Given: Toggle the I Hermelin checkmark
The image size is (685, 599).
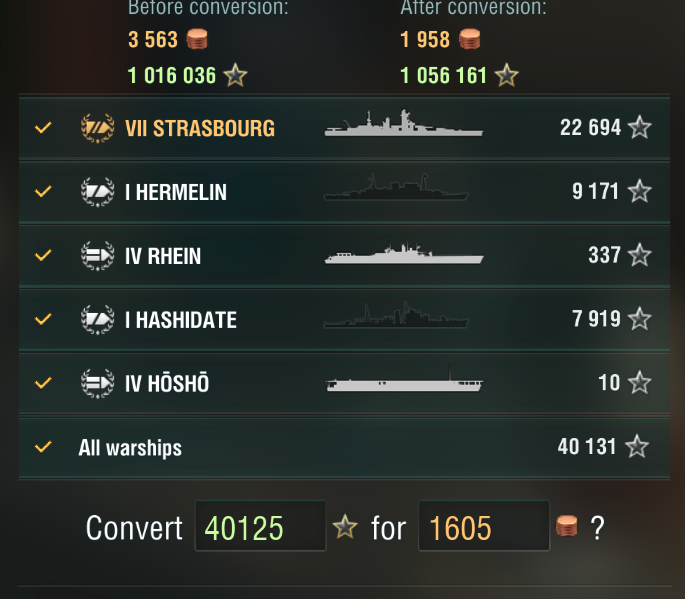Looking at the screenshot, I should point(43,192).
